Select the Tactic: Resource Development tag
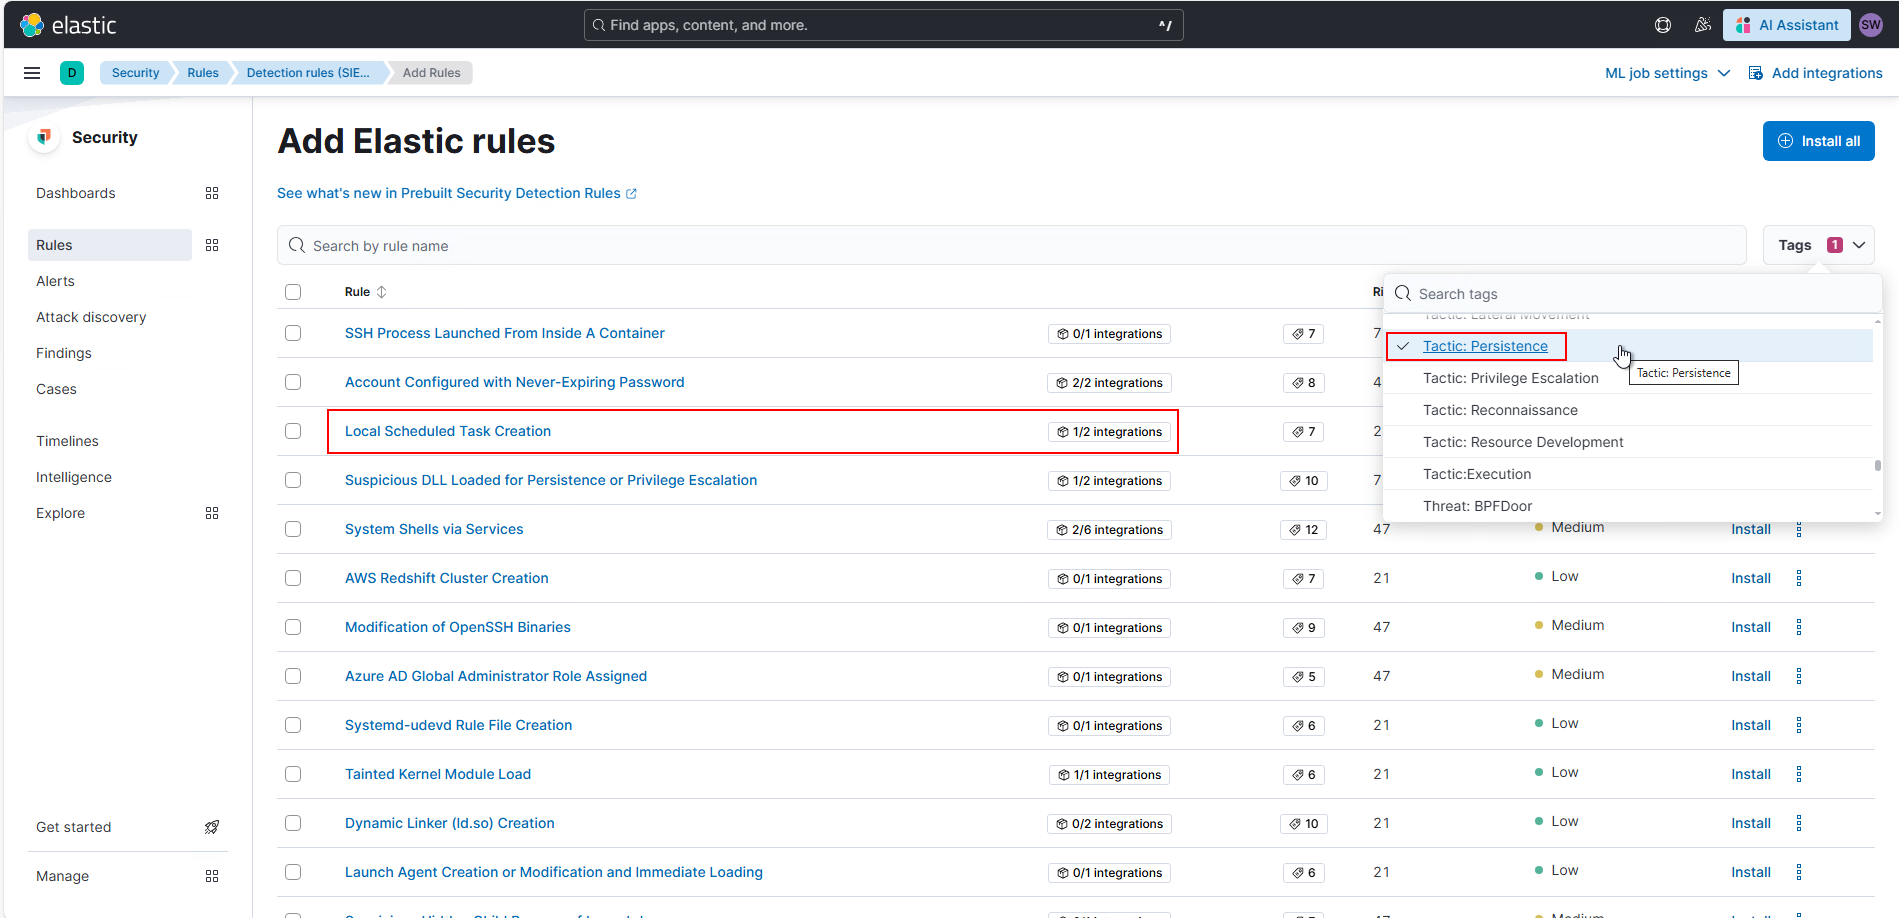 (x=1628, y=442)
